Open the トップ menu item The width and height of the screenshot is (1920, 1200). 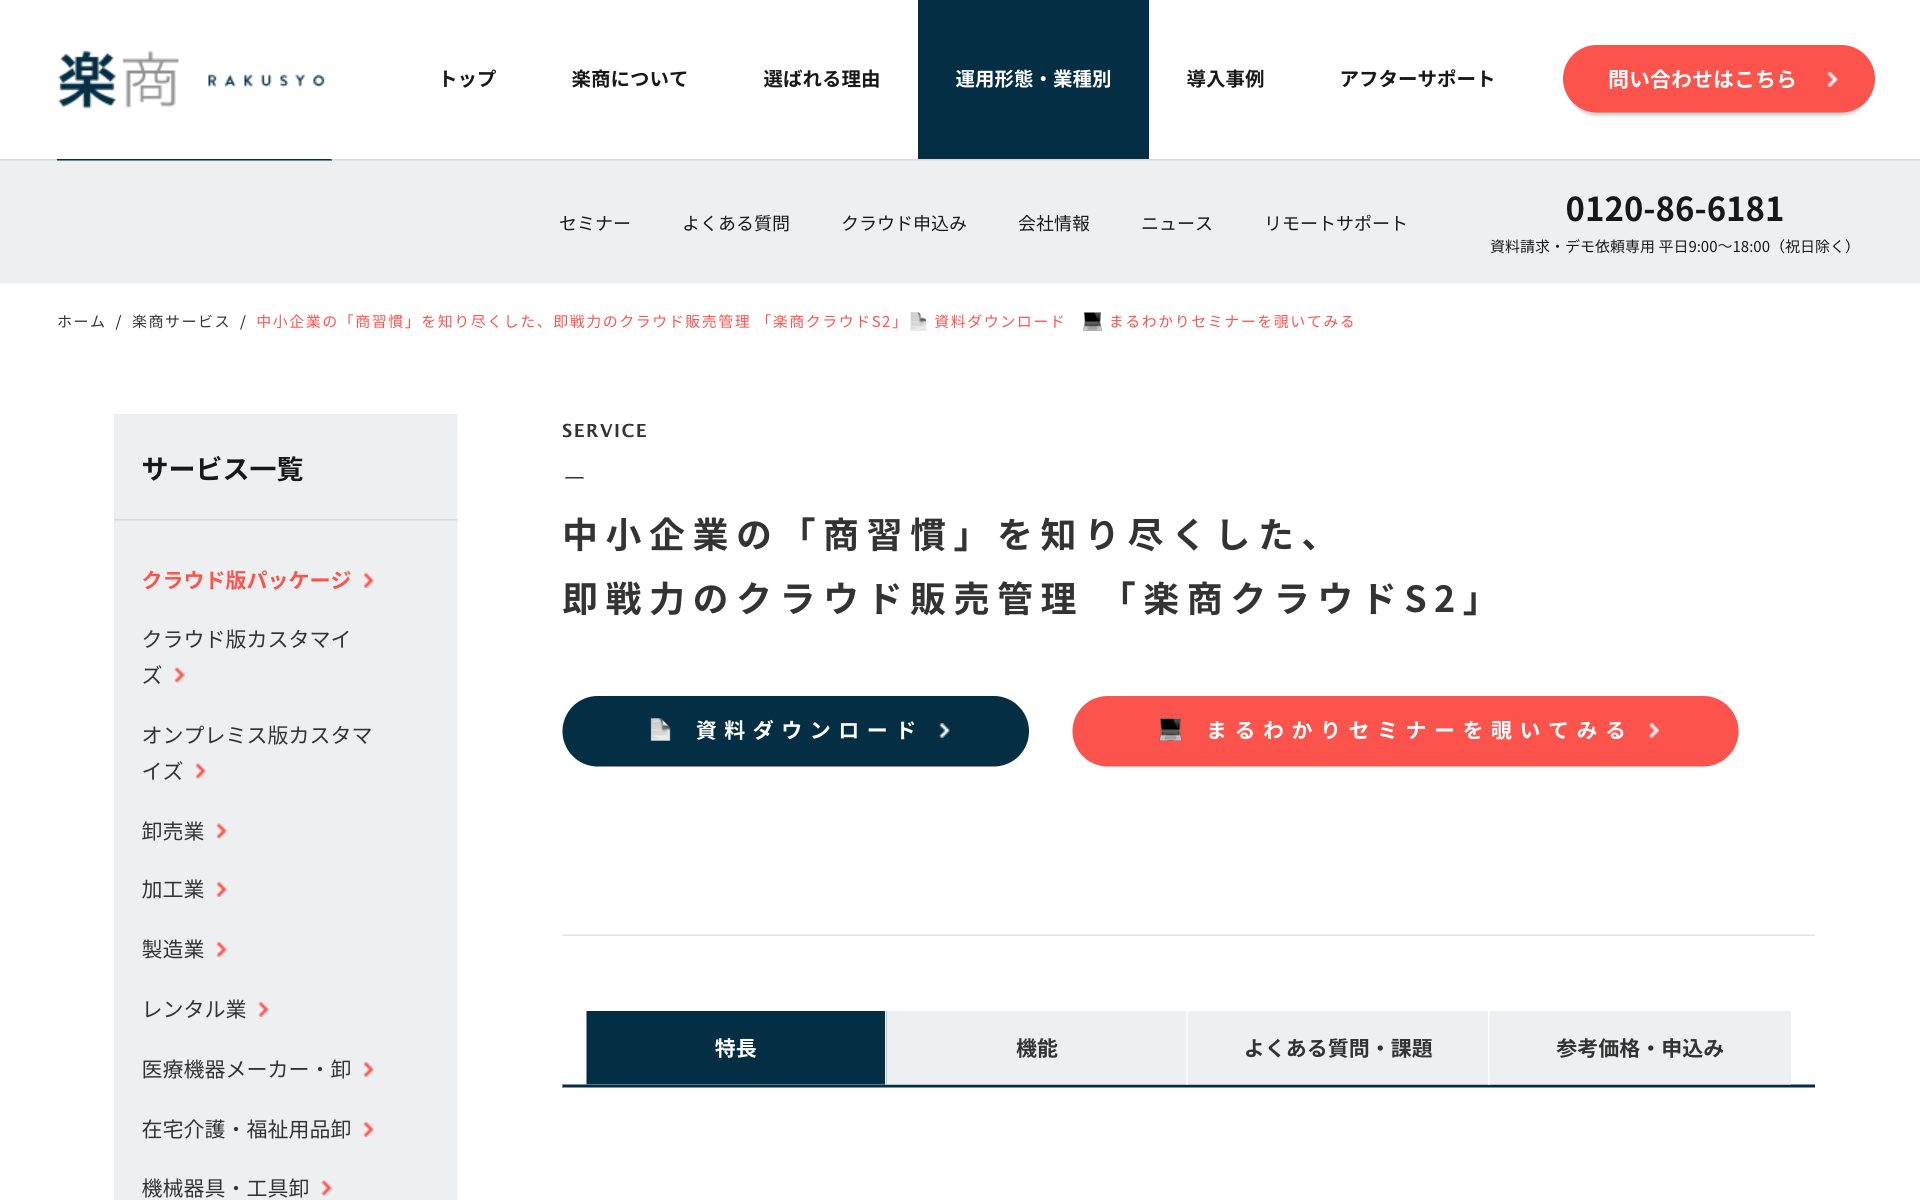468,79
